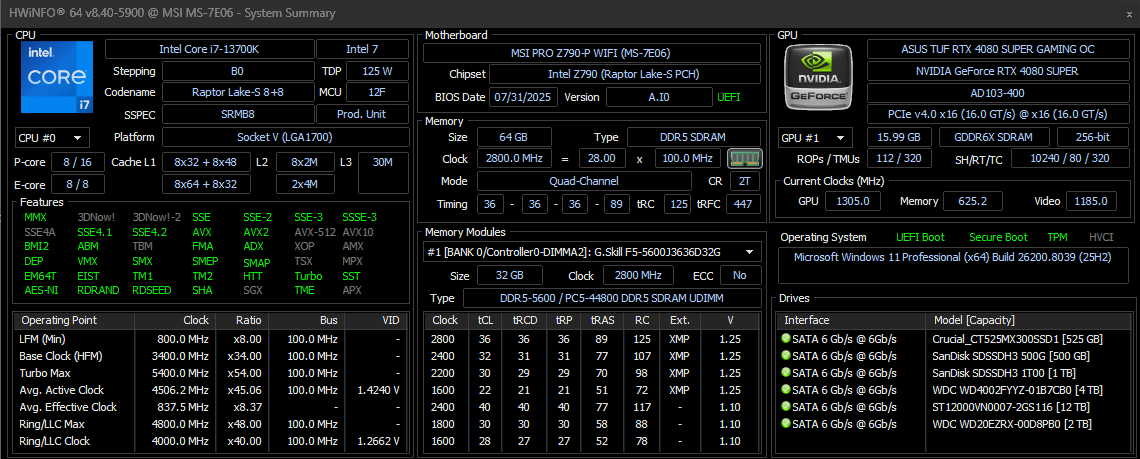Click the NVIDIA GeForce logo

pyautogui.click(x=819, y=77)
